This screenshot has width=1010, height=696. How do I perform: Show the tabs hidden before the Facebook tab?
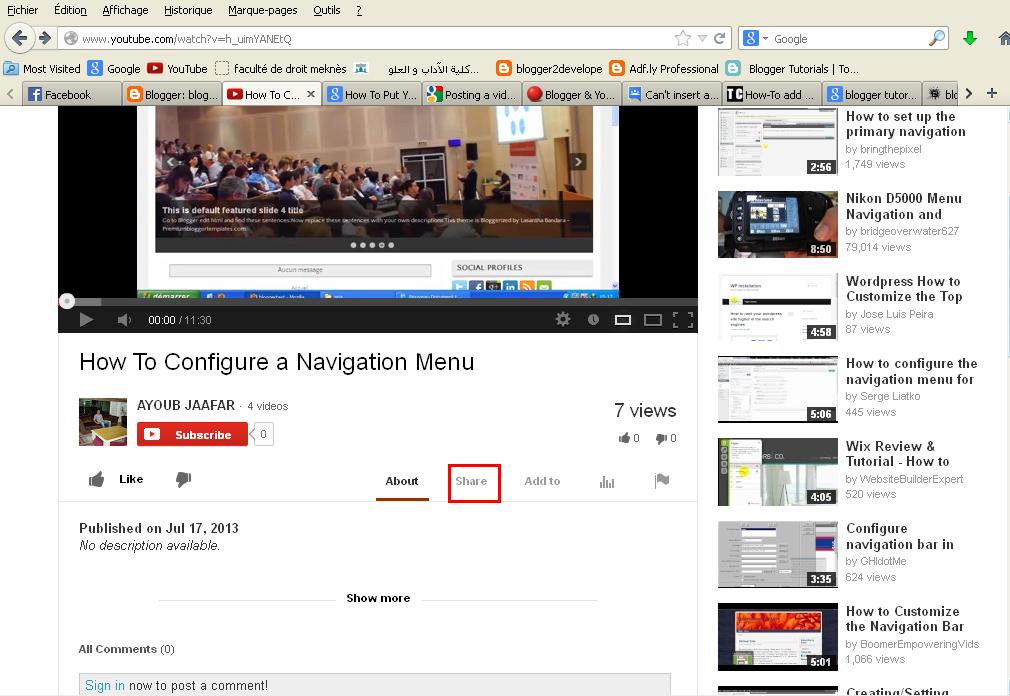click(x=10, y=94)
